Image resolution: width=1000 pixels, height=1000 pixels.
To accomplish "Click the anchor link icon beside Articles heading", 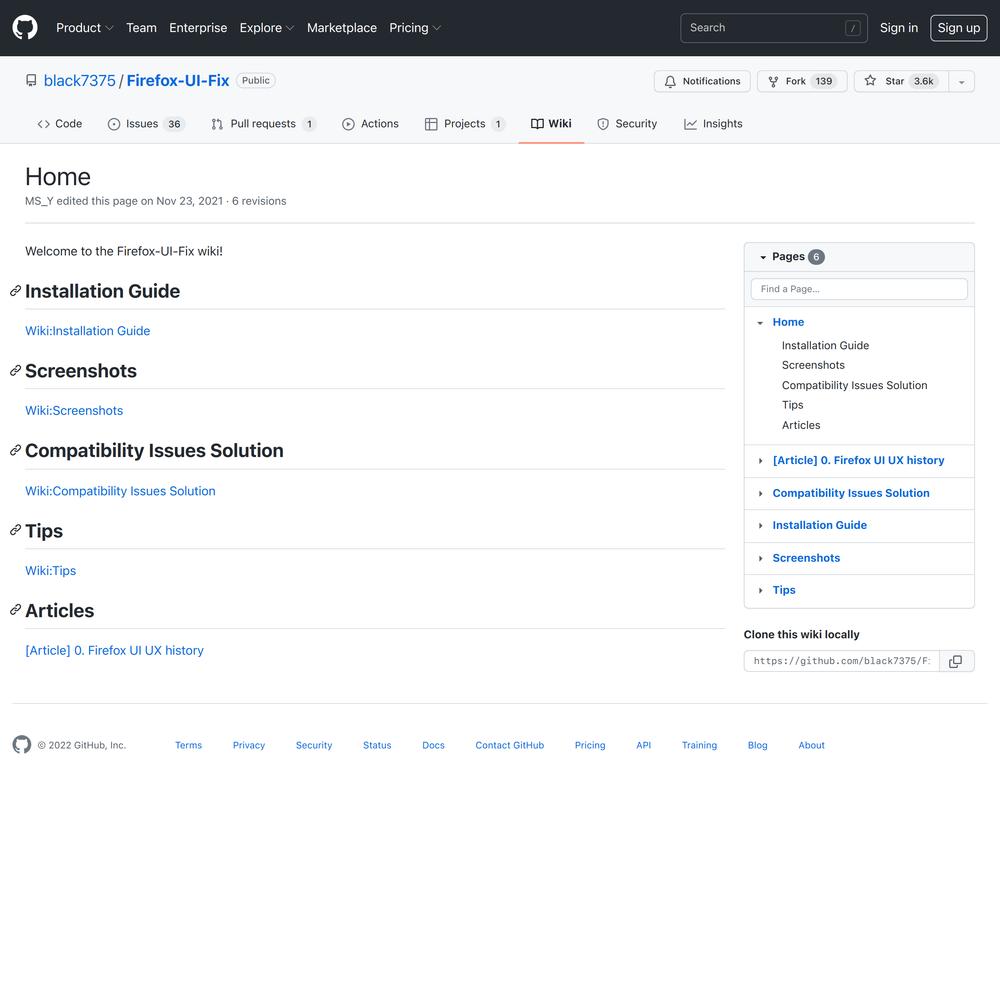I will tap(15, 610).
